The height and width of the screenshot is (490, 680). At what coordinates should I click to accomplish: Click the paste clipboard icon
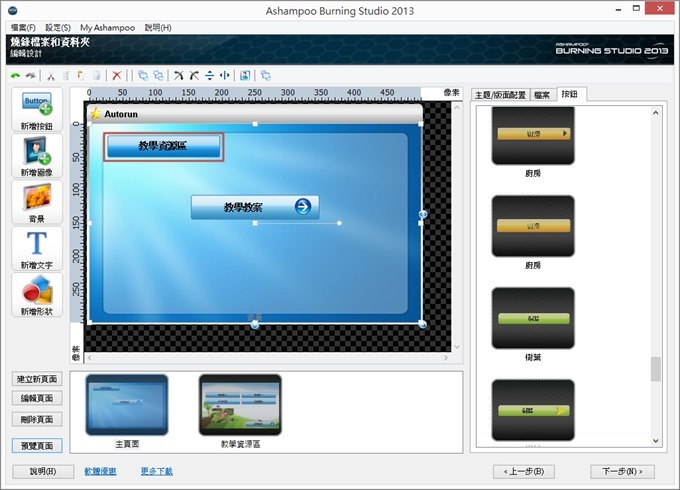tap(81, 75)
